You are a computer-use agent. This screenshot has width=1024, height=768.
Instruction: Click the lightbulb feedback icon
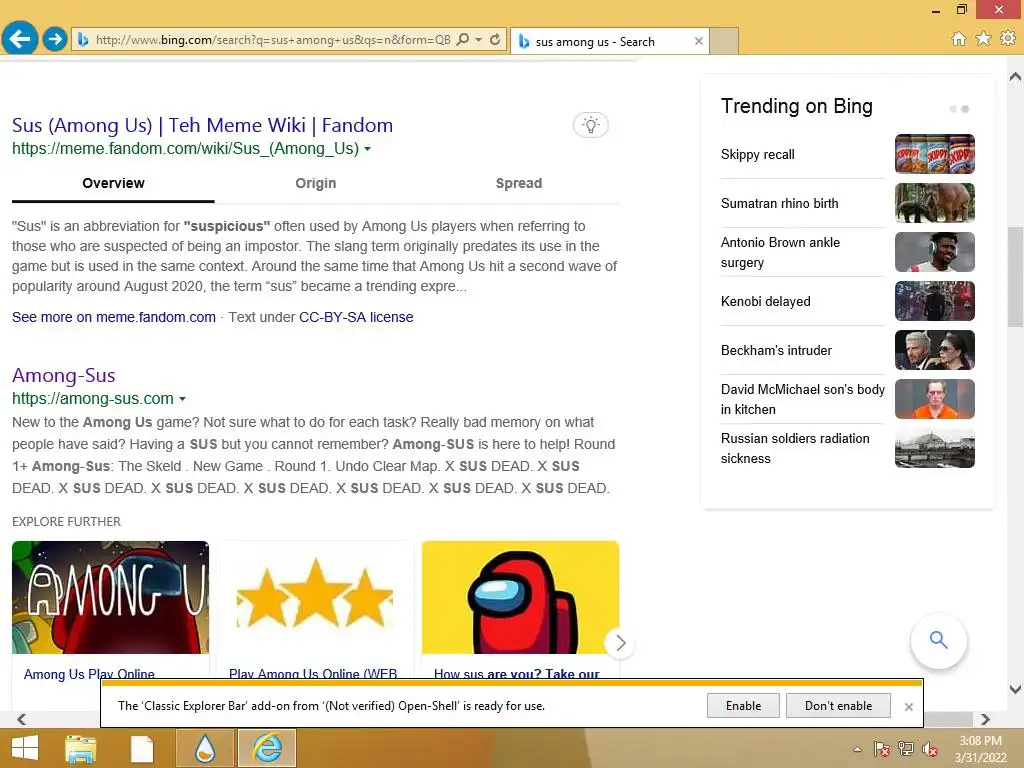coord(590,125)
